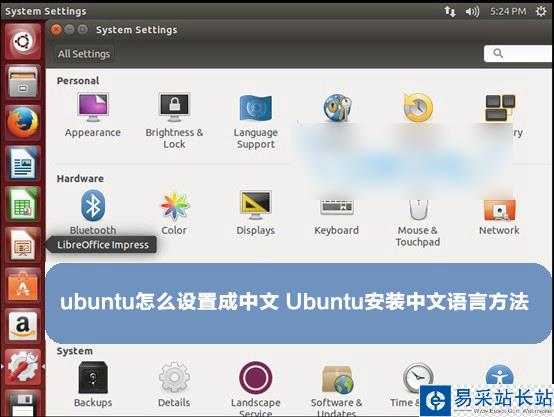Open Ubuntu Software Center in launcher

coord(23,285)
